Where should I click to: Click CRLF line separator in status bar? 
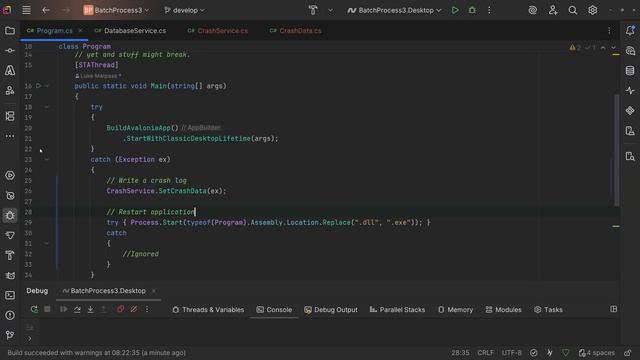(x=485, y=353)
